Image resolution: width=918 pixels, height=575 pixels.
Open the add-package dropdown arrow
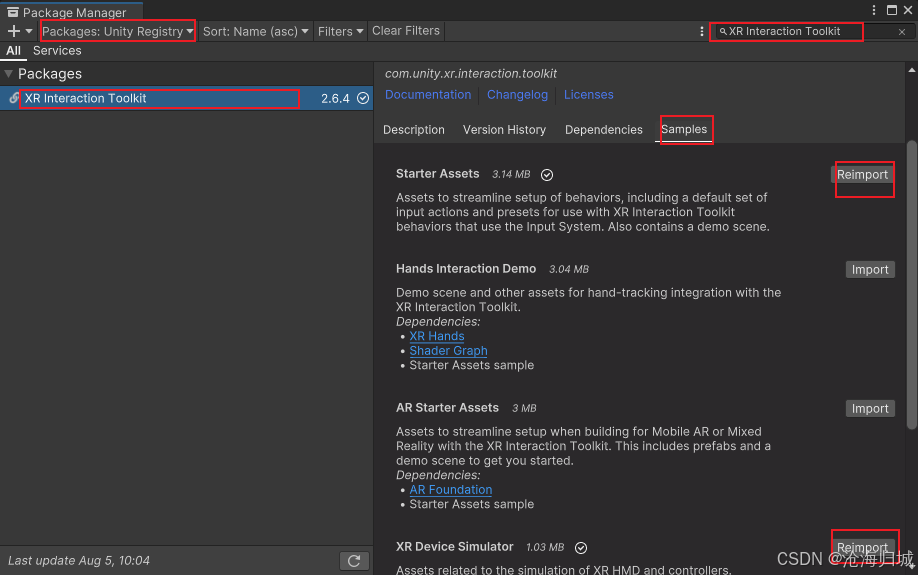point(29,32)
